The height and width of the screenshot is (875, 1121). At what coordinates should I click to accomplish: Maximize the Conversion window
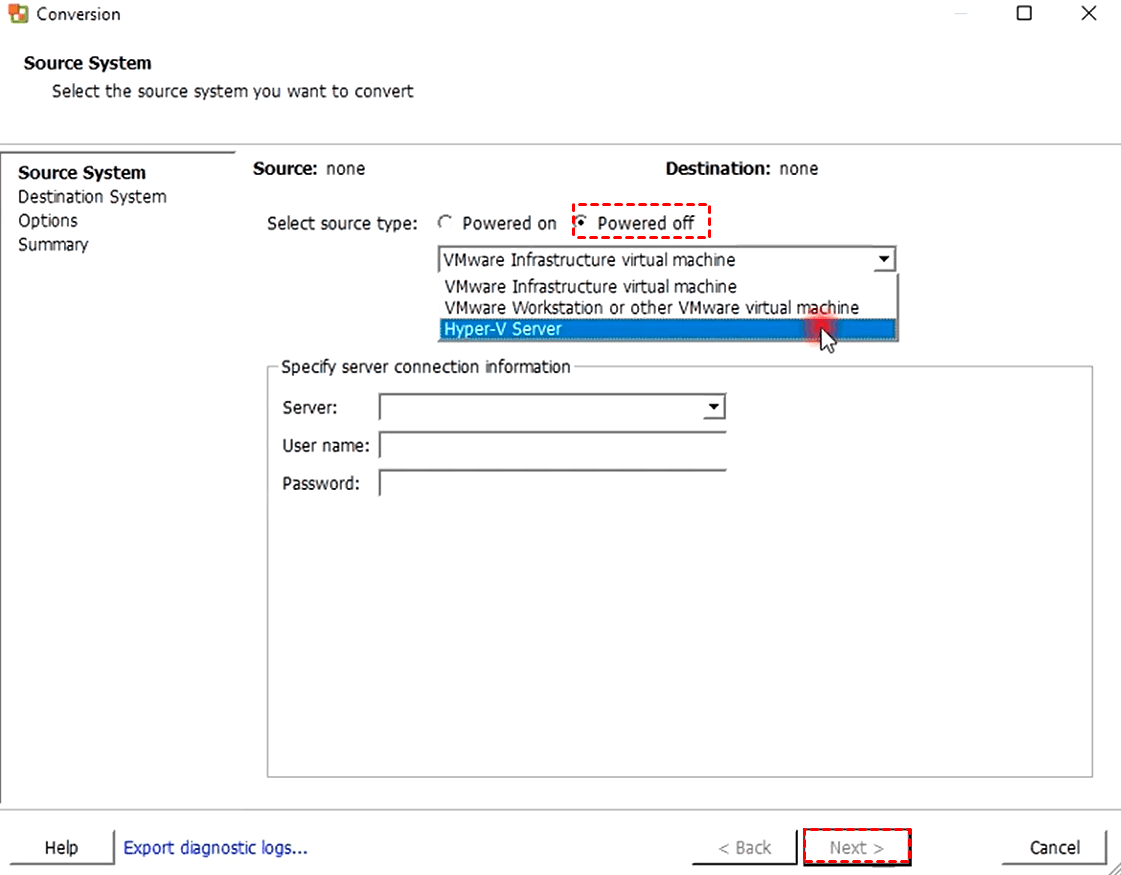[1024, 14]
